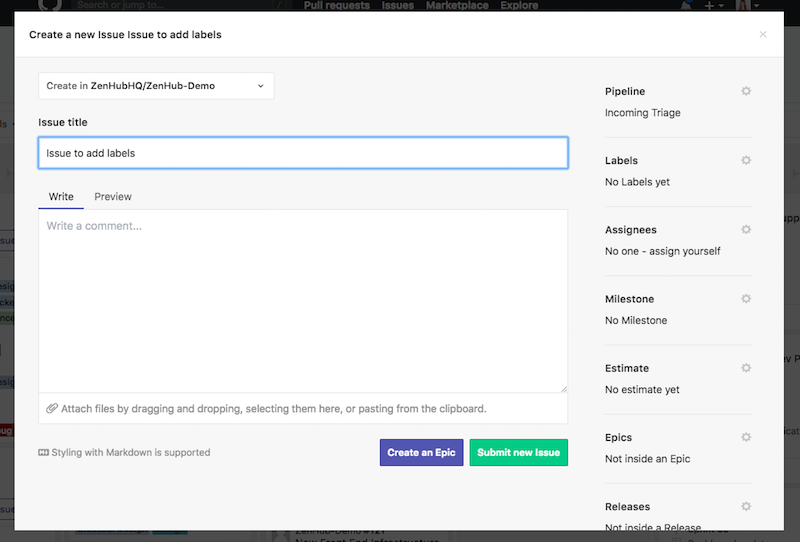Open Explore in top navigation
Screen dimensions: 800x542
[x=519, y=5]
